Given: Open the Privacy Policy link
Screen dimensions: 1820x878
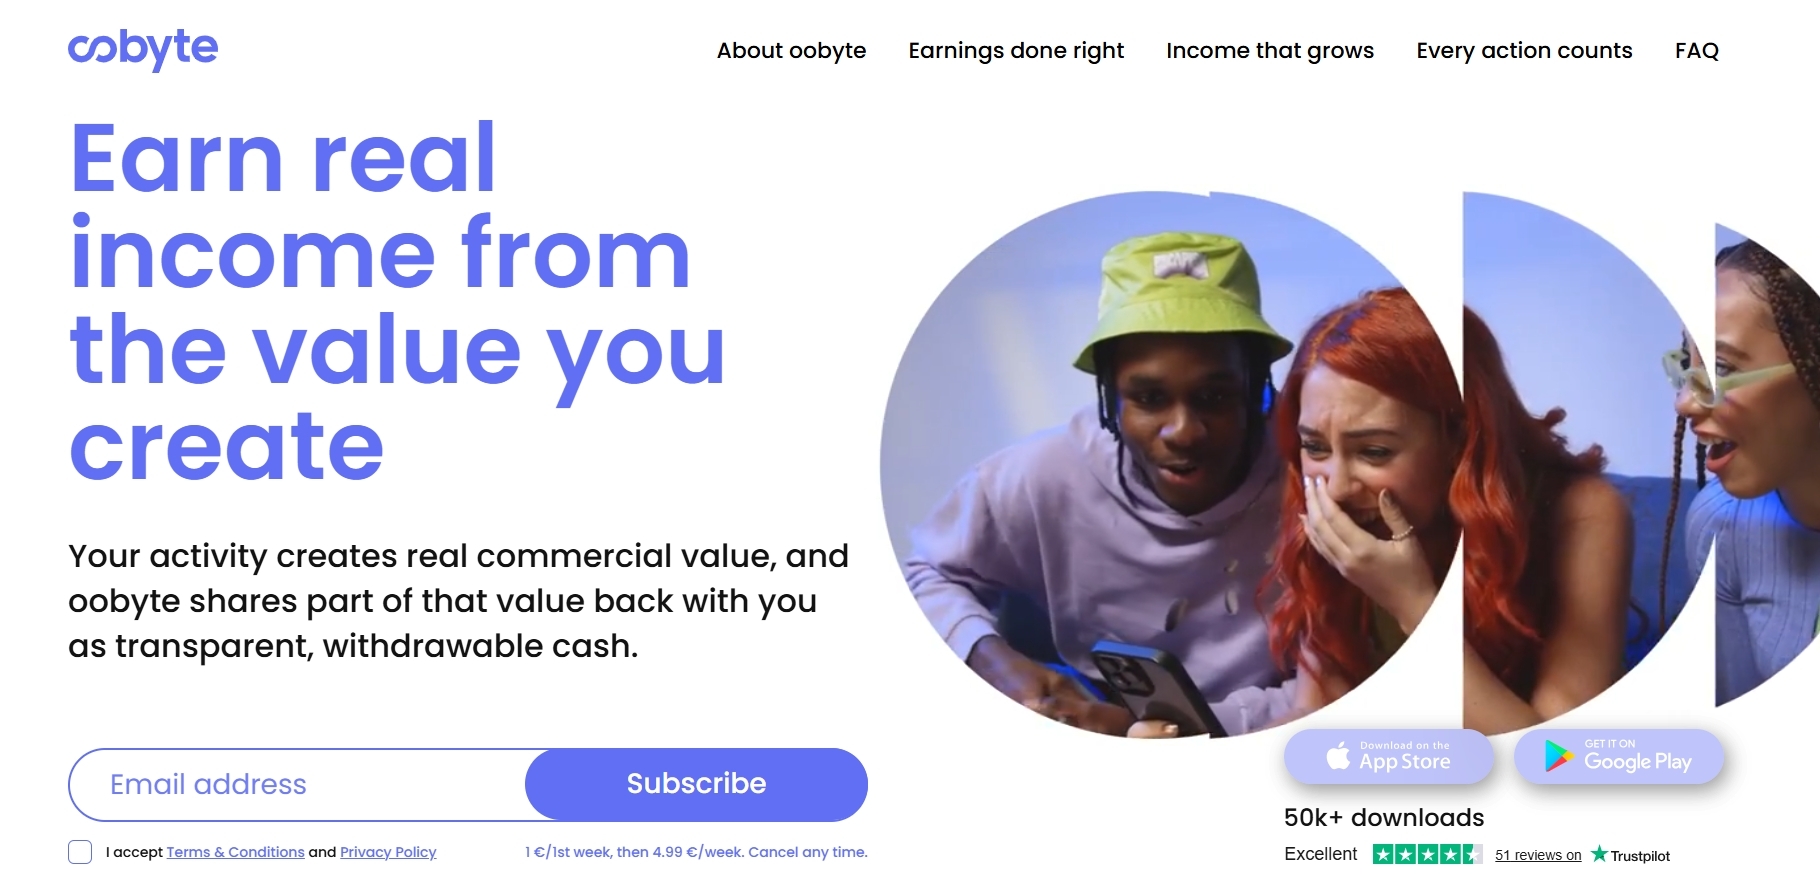Looking at the screenshot, I should 388,852.
